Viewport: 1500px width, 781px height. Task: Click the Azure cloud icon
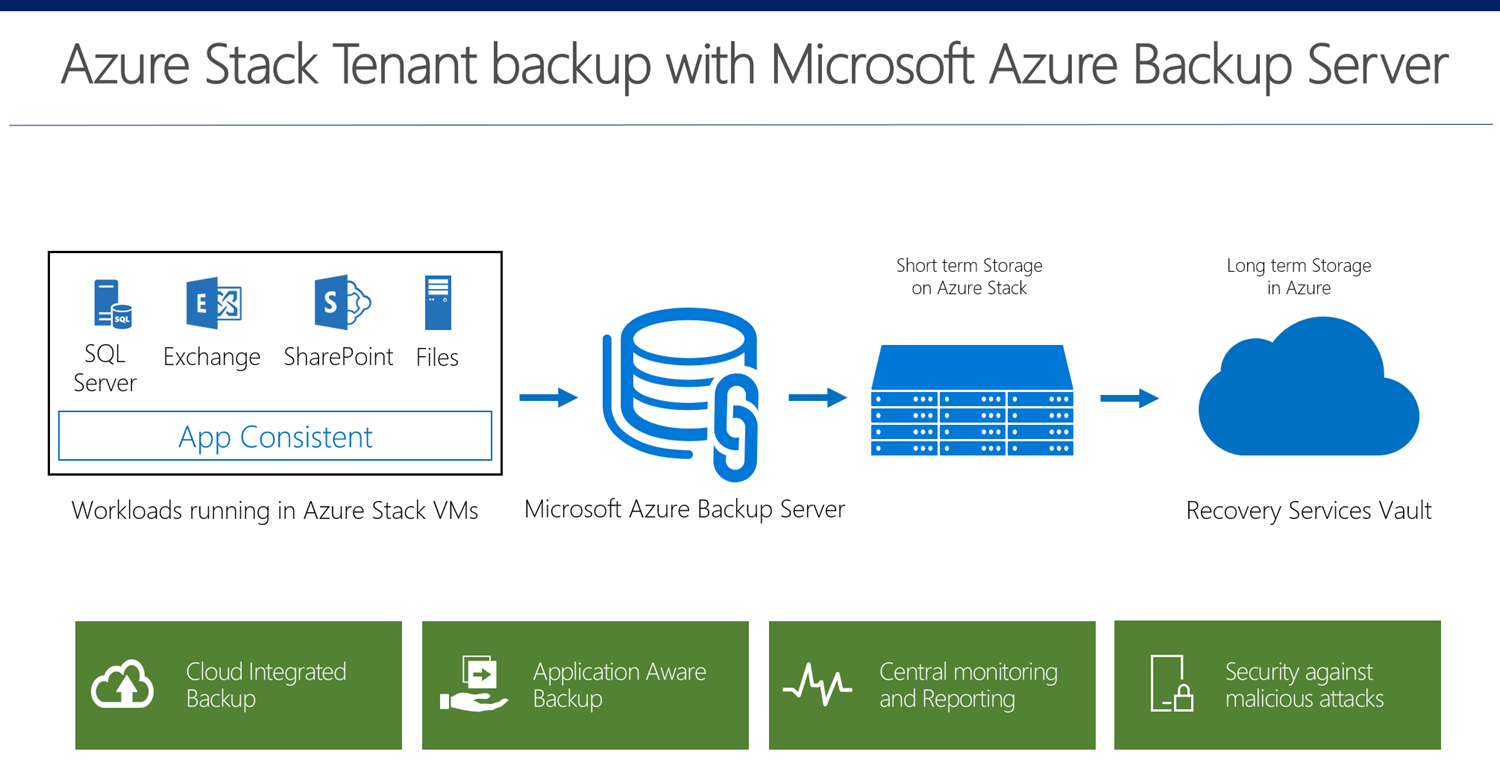coord(1309,386)
